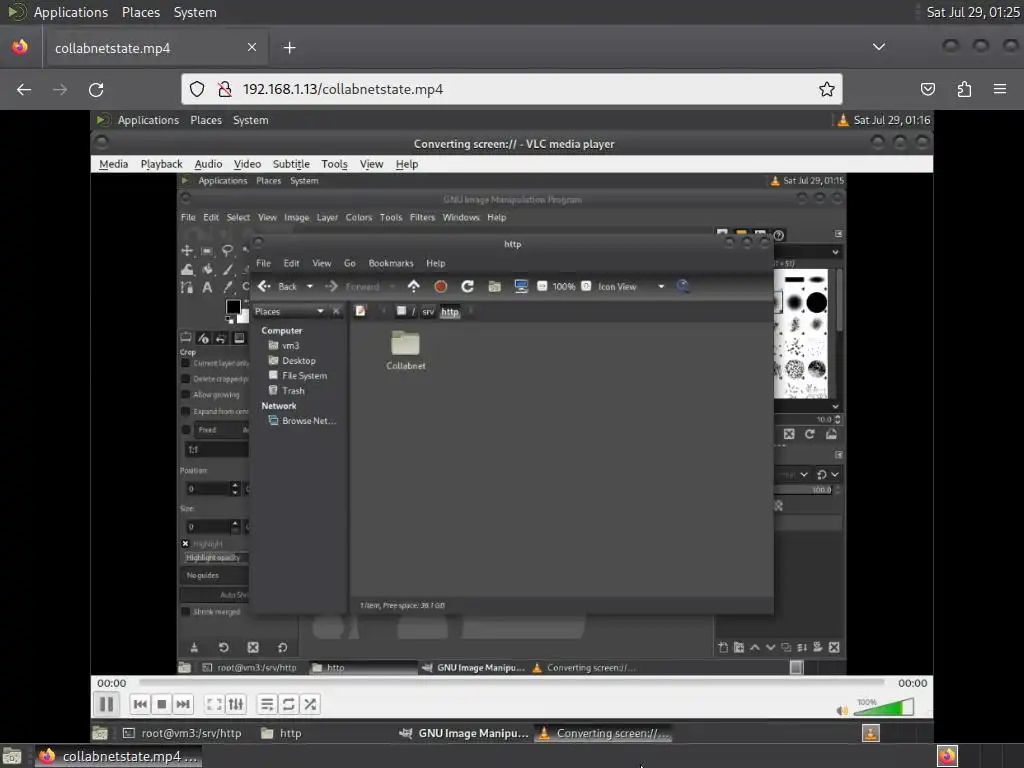
Task: Open Firefox extensions panel
Action: pyautogui.click(x=964, y=89)
